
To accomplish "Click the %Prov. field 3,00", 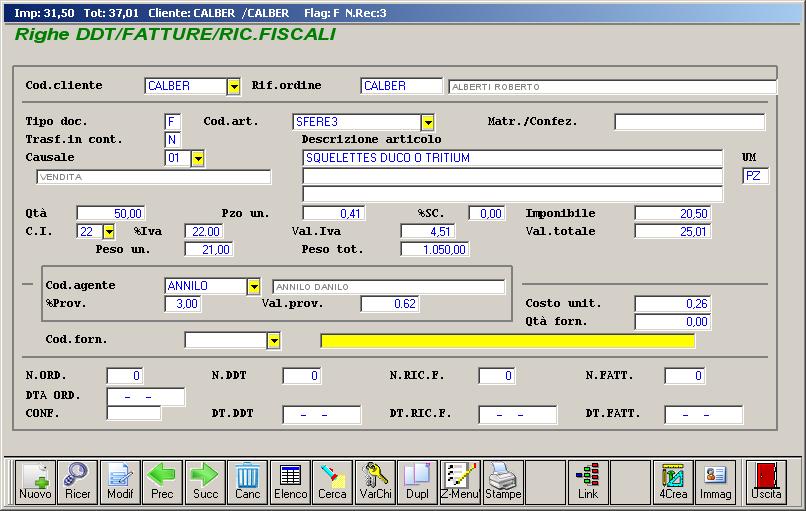I will [182, 304].
